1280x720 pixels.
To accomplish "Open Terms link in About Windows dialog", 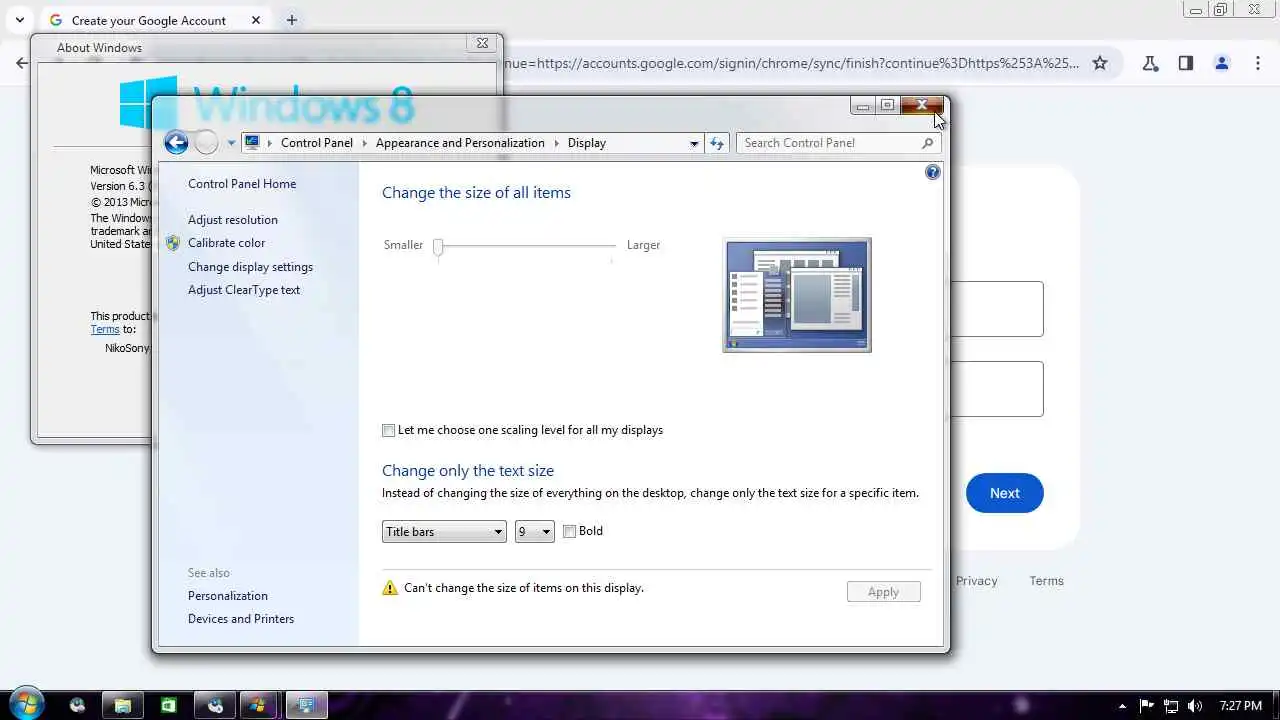I will 105,329.
